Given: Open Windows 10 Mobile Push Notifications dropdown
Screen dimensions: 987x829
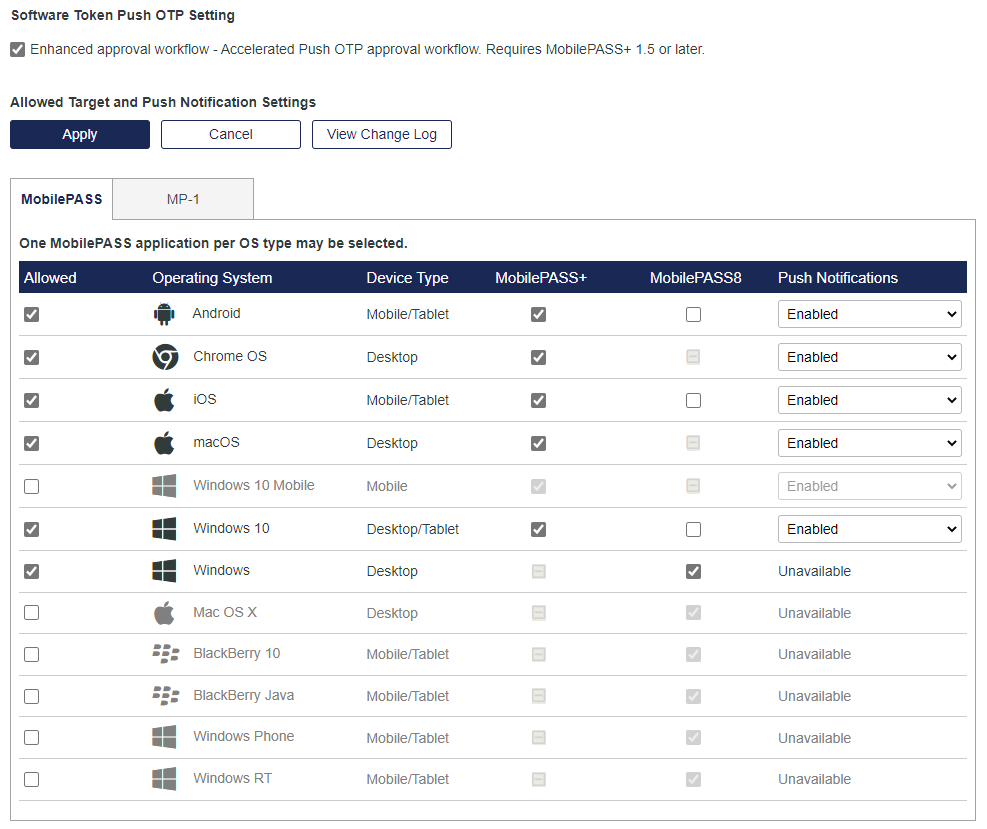Looking at the screenshot, I should tap(869, 486).
